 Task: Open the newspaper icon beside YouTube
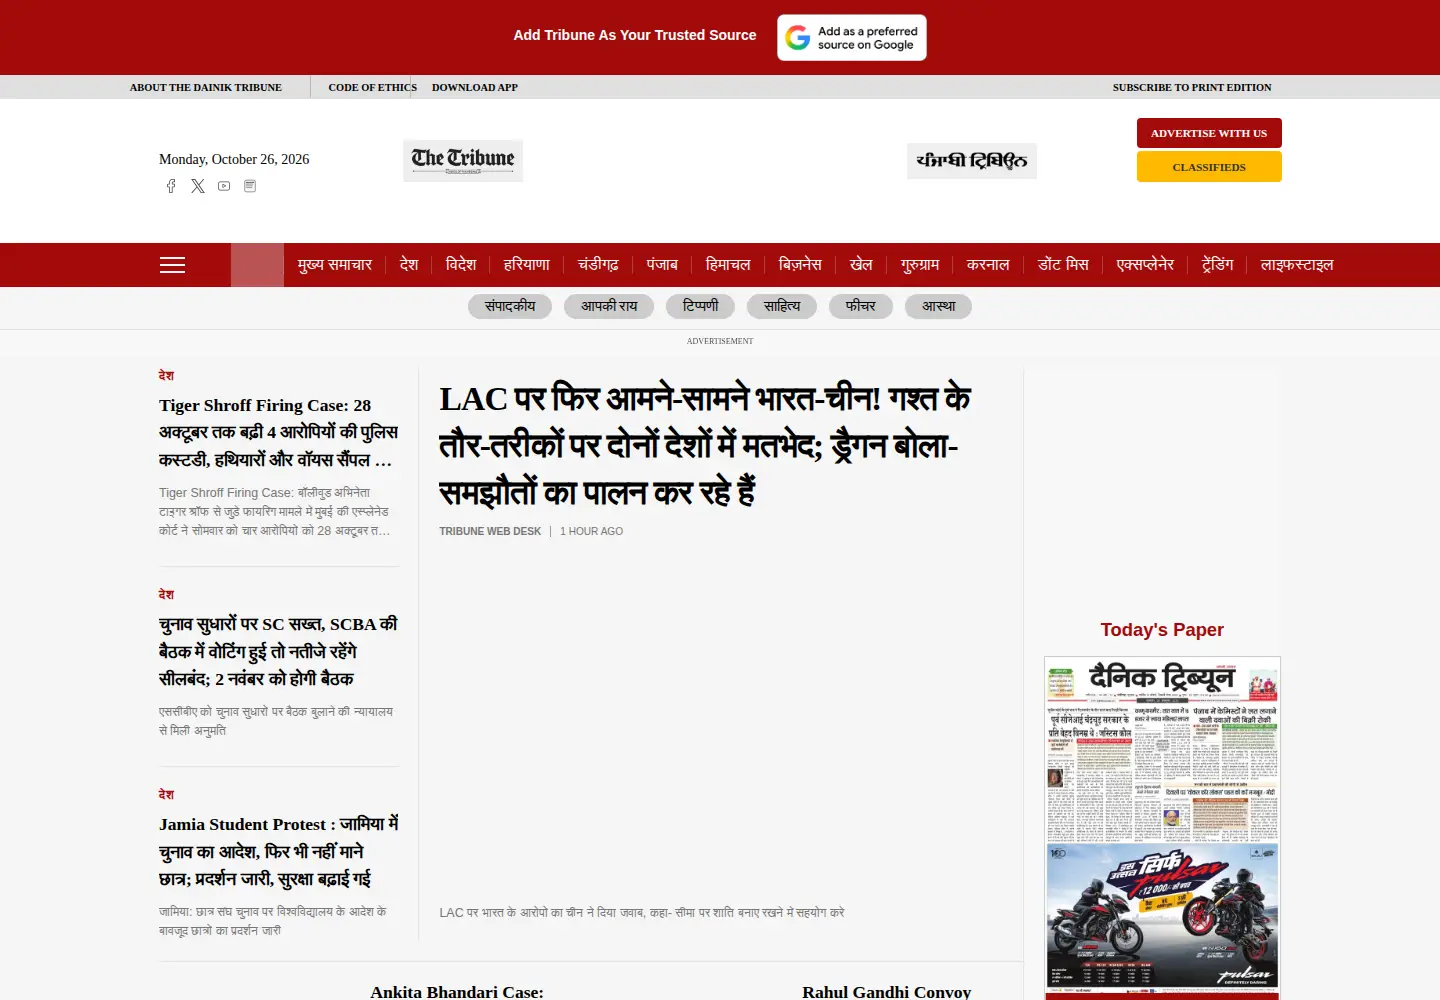tap(250, 186)
